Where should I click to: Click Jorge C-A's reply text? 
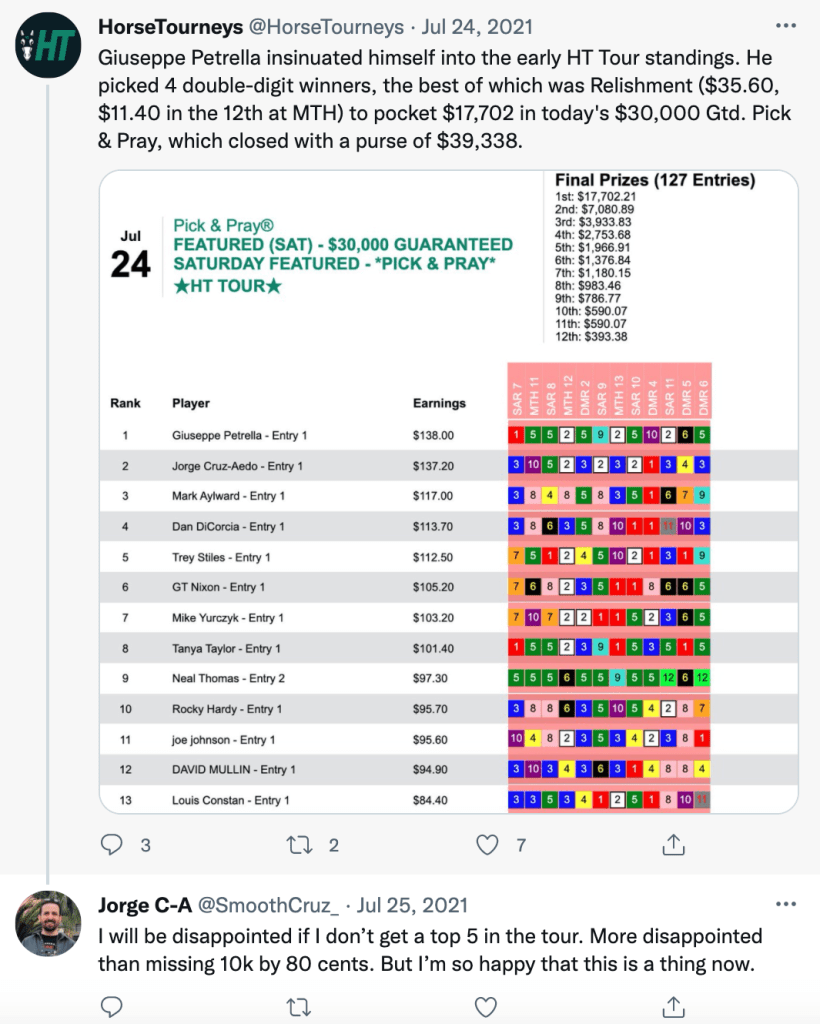pyautogui.click(x=430, y=950)
